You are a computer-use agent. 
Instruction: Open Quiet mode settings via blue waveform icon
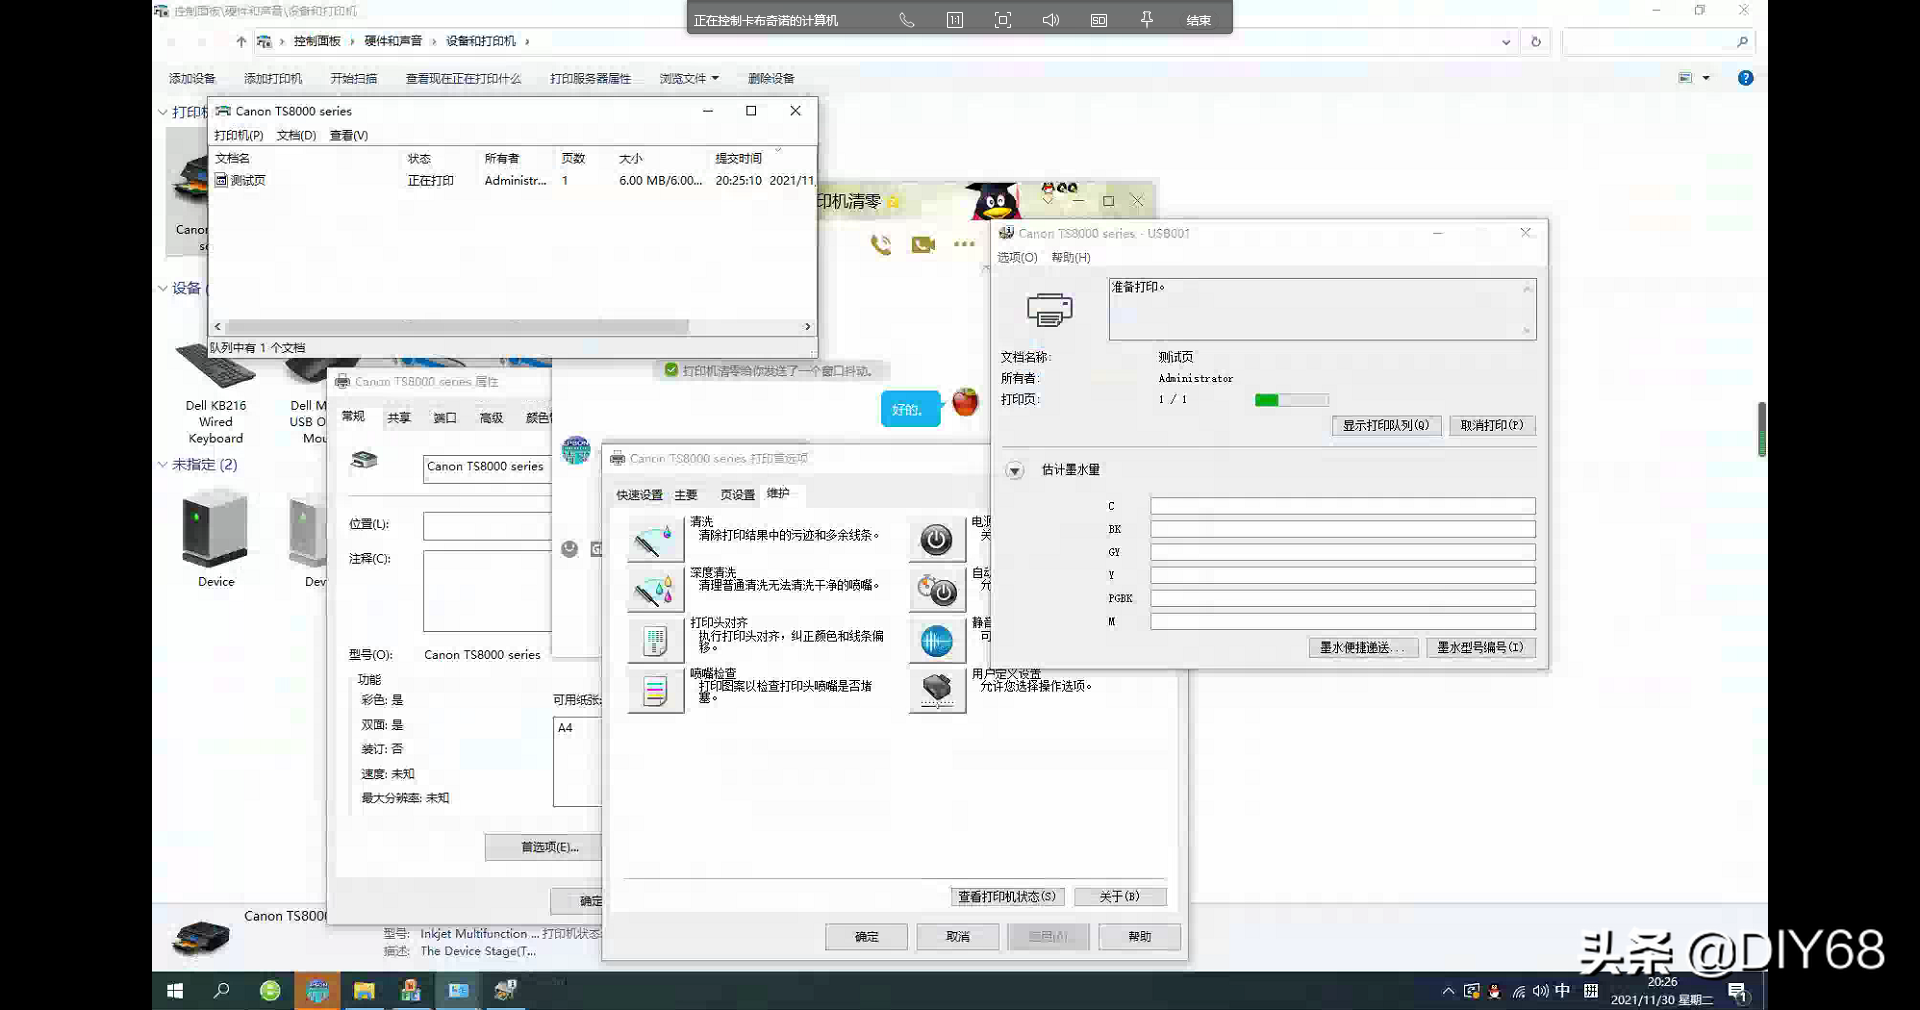coord(937,641)
